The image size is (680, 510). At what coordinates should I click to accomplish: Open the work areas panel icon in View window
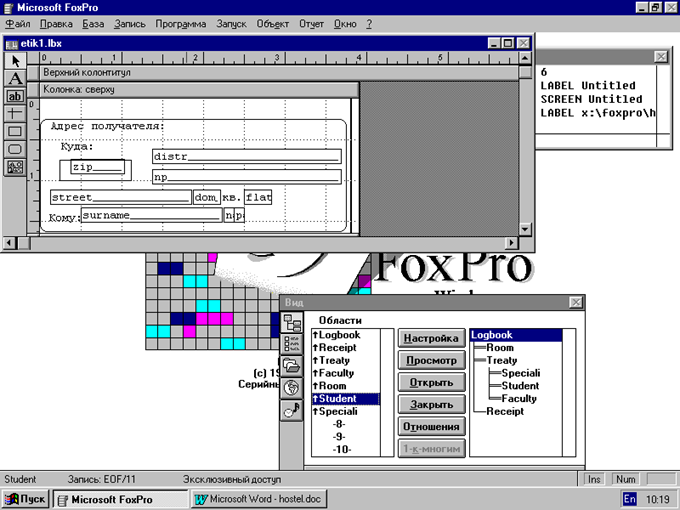point(292,323)
